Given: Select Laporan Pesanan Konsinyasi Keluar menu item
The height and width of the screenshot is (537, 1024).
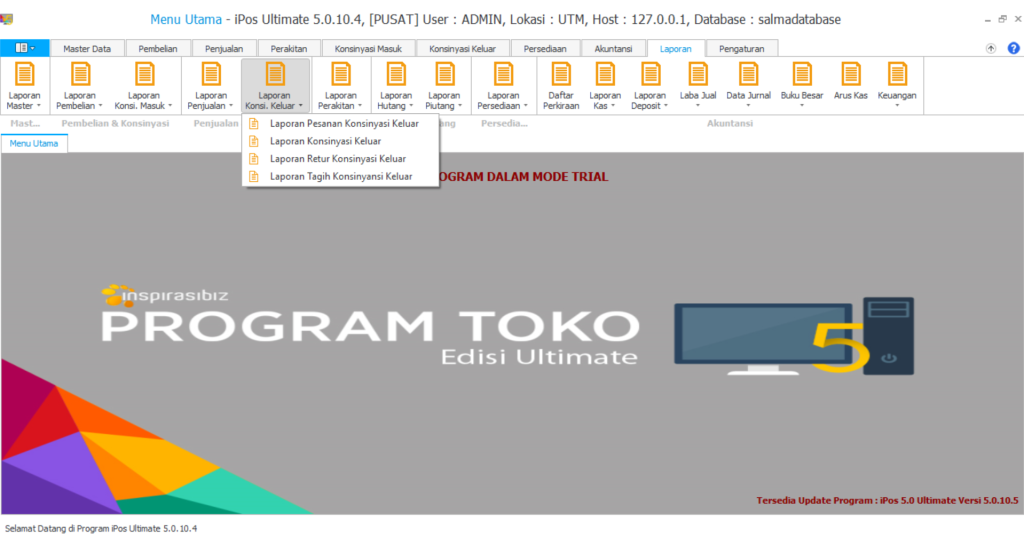Looking at the screenshot, I should (x=340, y=123).
